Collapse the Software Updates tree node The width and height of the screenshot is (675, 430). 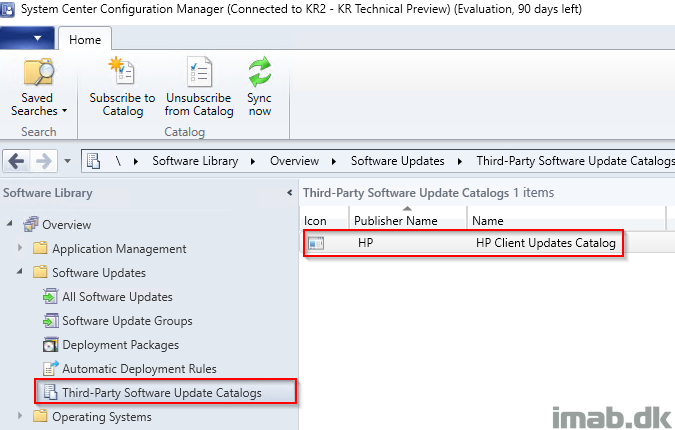(x=19, y=272)
